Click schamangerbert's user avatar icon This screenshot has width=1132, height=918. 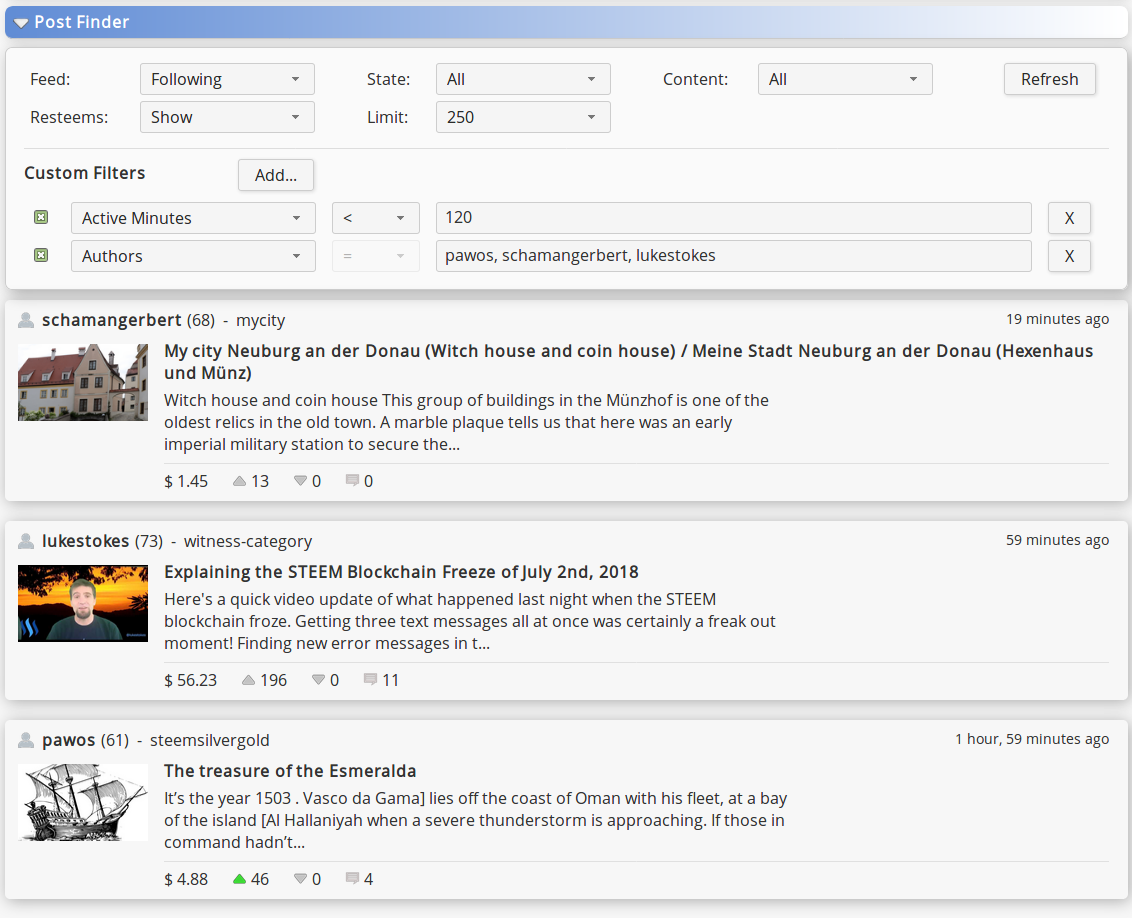click(x=26, y=320)
